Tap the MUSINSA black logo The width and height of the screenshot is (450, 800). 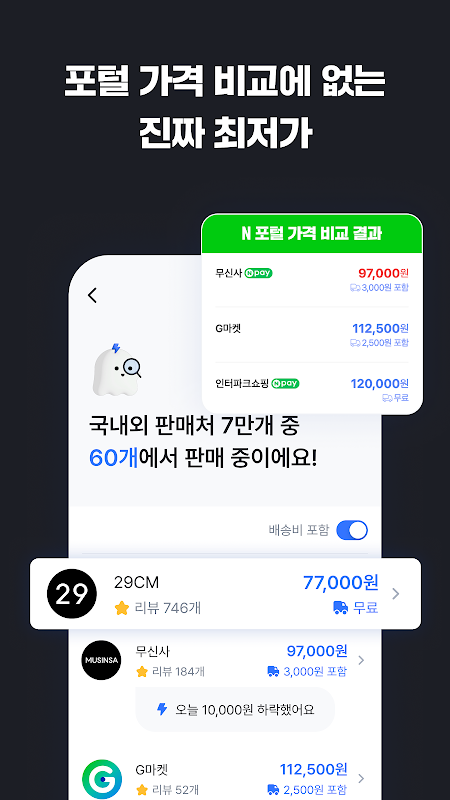point(102,660)
